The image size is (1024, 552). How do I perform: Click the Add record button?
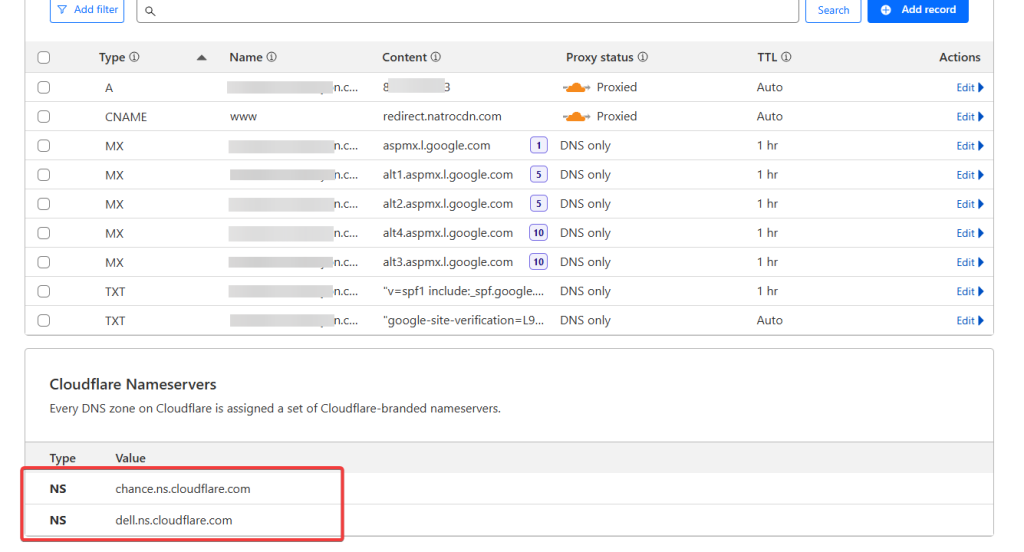(x=918, y=10)
